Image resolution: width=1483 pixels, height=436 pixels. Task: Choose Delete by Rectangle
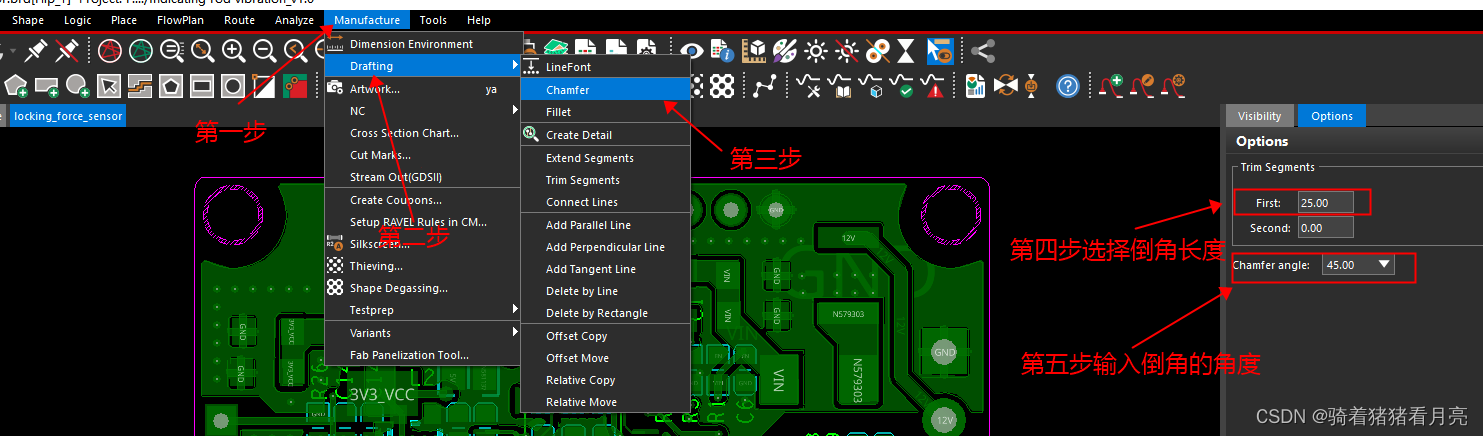[606, 313]
